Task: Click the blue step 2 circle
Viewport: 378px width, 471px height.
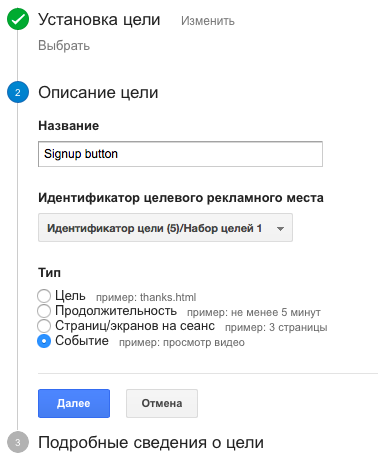Action: click(x=18, y=92)
